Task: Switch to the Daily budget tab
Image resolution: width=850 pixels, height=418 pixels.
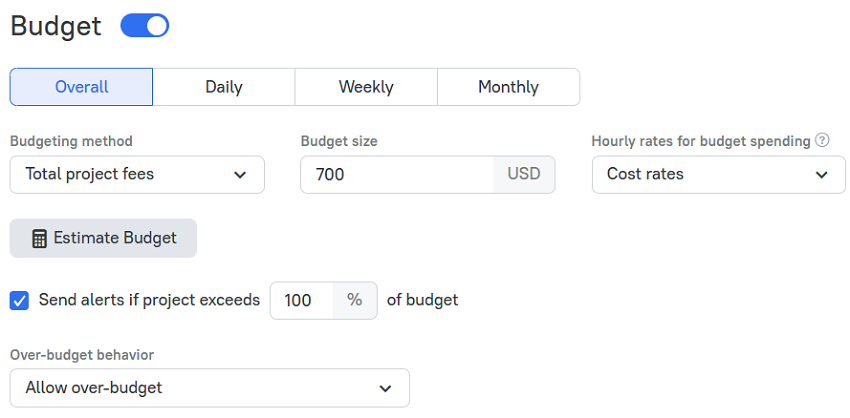Action: 224,87
